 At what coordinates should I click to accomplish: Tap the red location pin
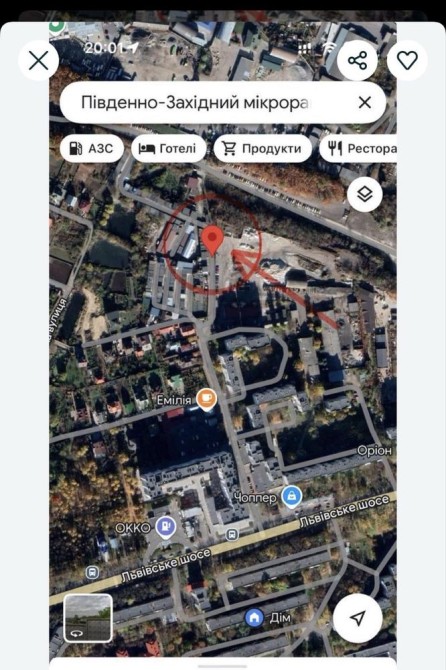click(212, 241)
